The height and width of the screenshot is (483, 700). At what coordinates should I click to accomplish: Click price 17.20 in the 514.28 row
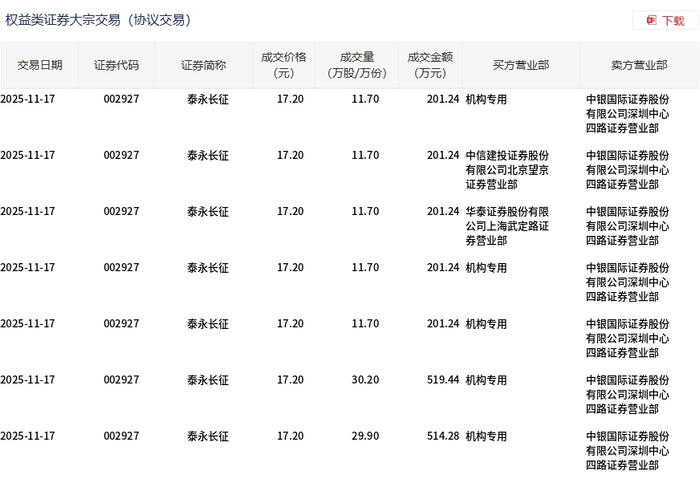[x=290, y=436]
